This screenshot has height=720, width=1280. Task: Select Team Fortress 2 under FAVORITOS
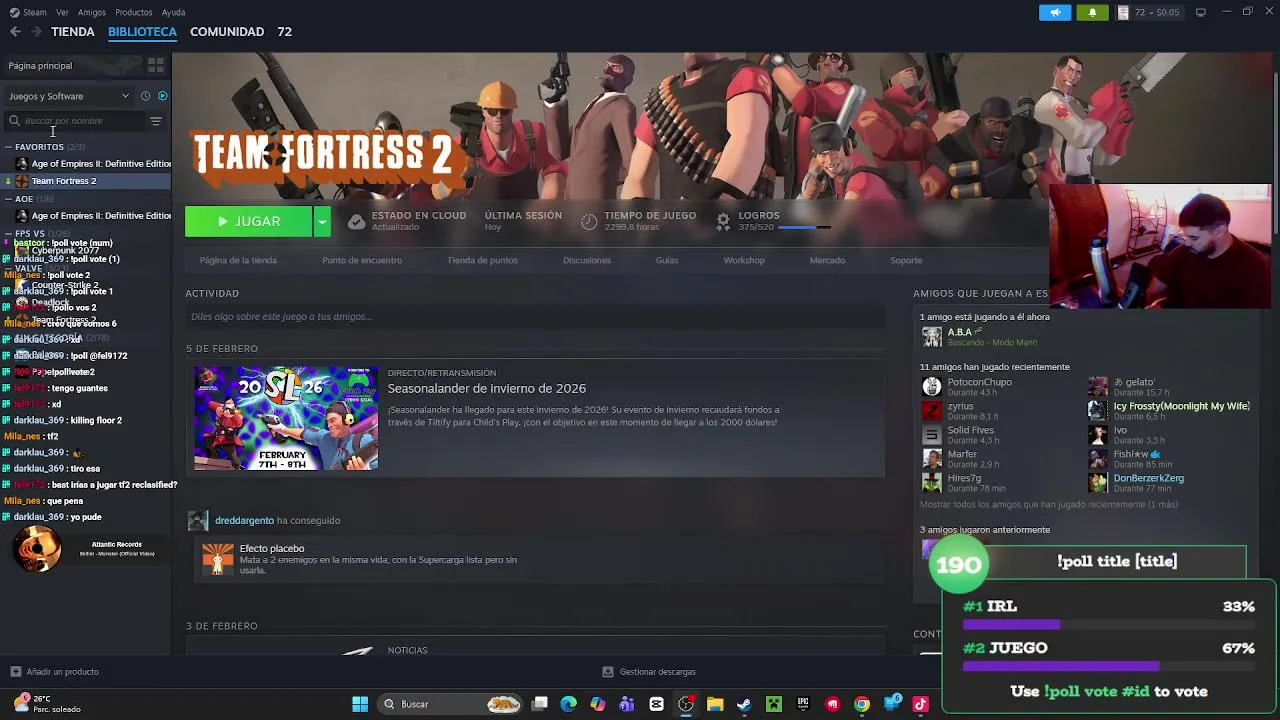(86, 181)
